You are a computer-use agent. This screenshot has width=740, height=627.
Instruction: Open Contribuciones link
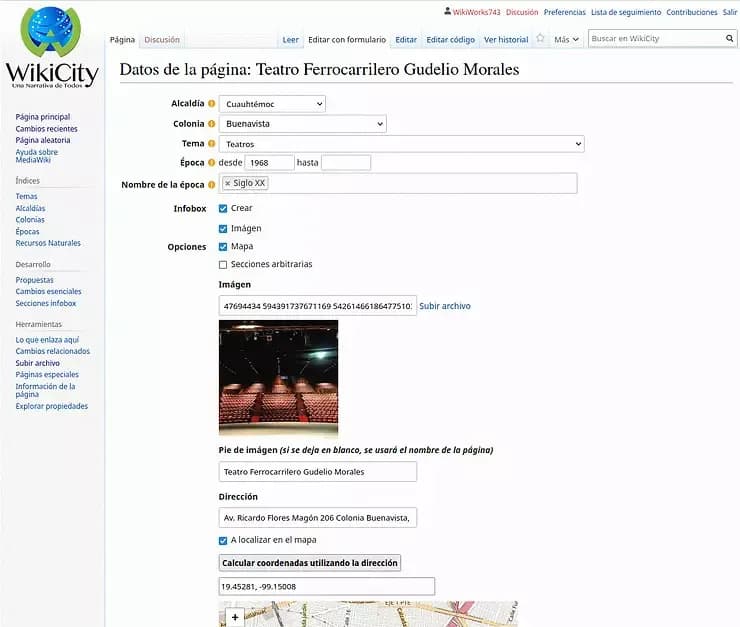tap(691, 12)
